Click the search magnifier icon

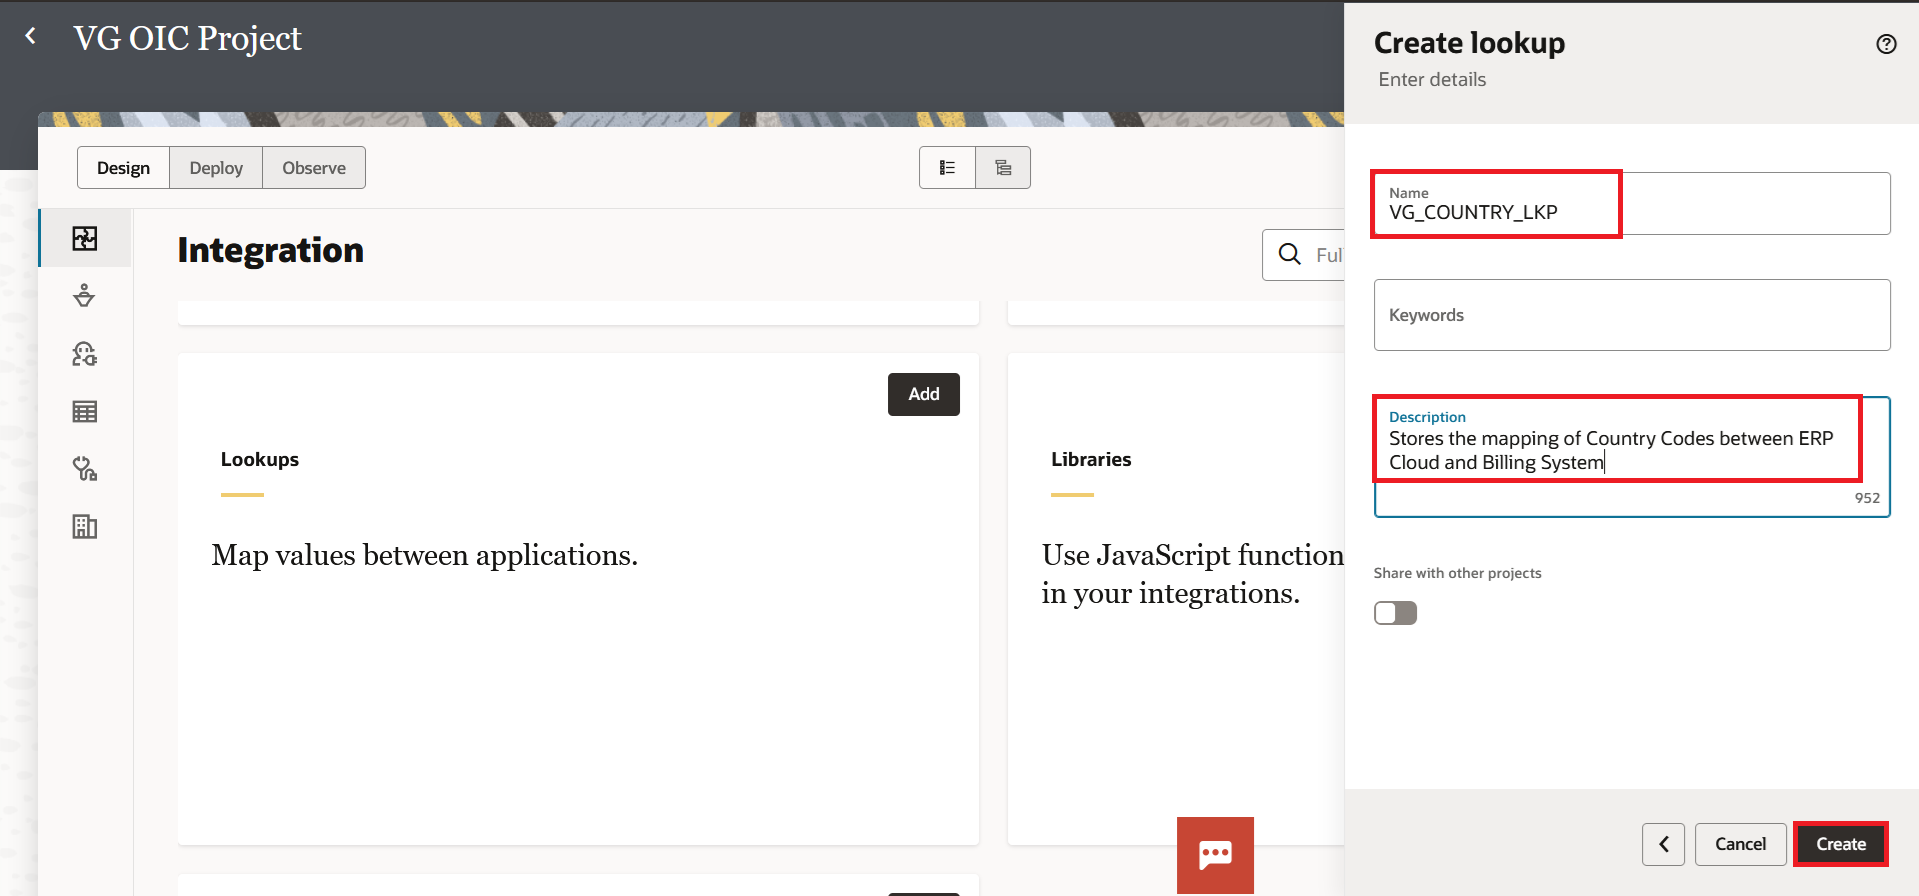[1290, 255]
